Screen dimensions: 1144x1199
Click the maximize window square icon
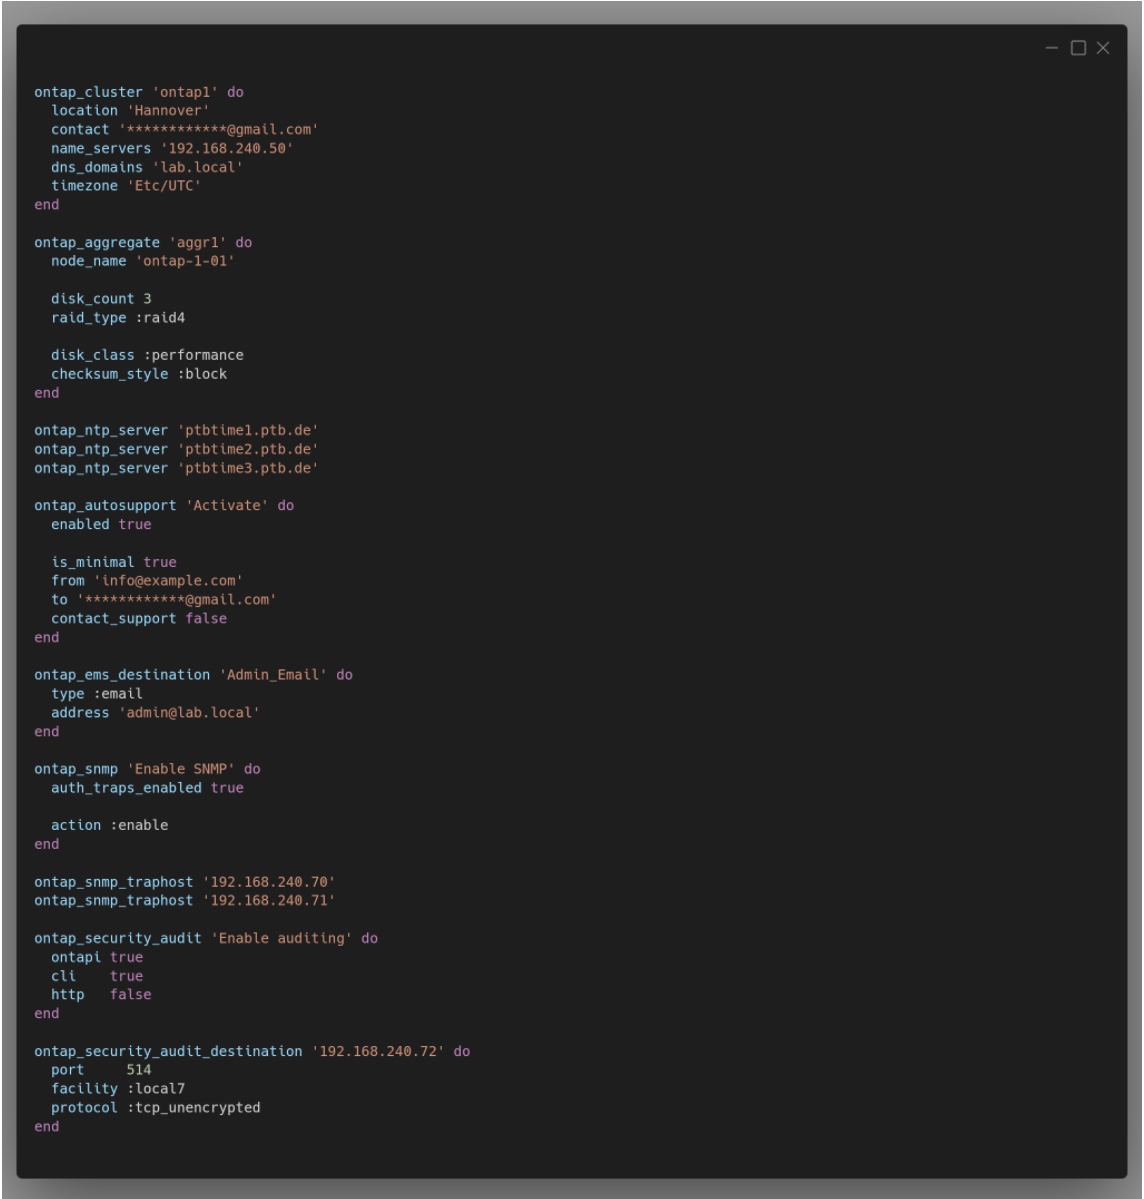pyautogui.click(x=1078, y=48)
